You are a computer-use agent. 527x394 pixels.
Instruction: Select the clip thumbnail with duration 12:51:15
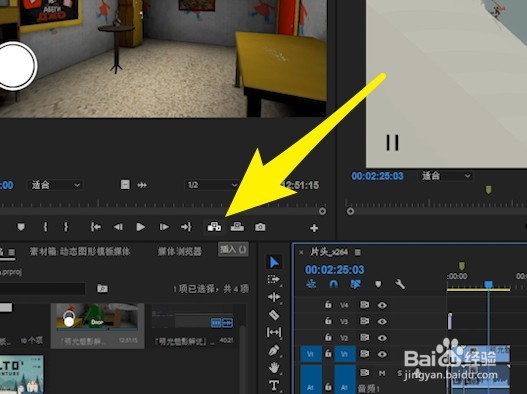click(97, 318)
